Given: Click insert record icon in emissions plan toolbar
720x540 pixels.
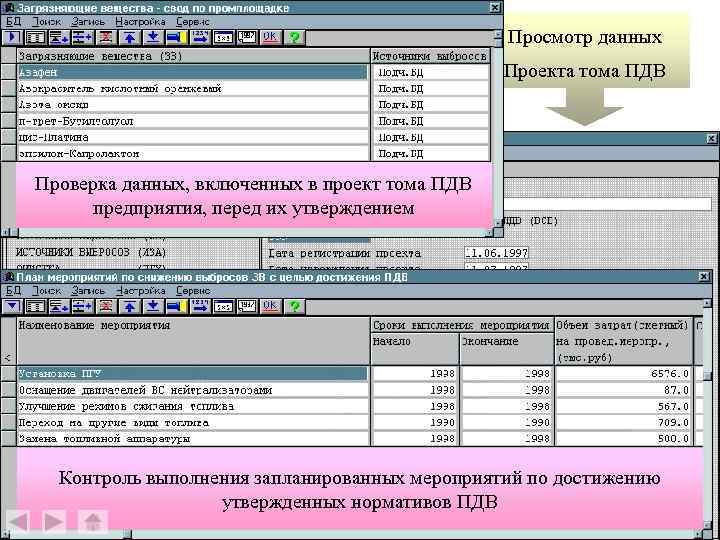Looking at the screenshot, I should click(x=82, y=306).
